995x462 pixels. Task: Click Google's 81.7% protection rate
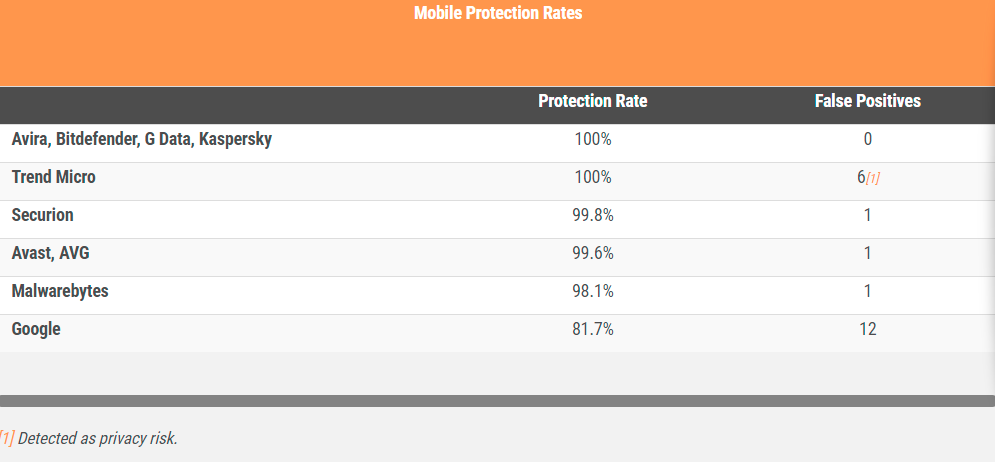(x=593, y=329)
